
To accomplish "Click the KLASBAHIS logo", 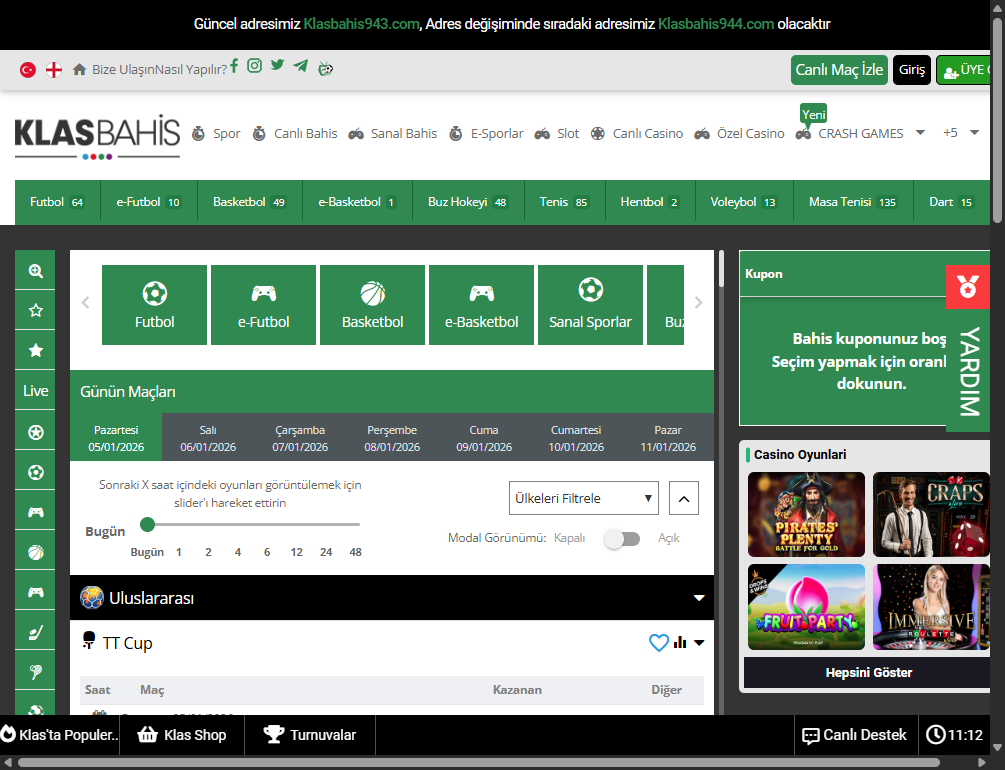I will click(x=97, y=137).
